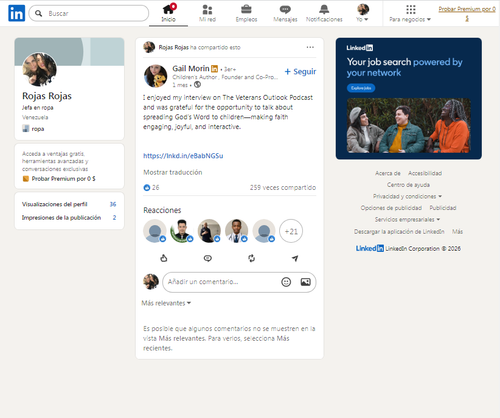Viewport: 500px width, 418px height.
Task: Click Opciones de publicidad link
Action: click(x=391, y=208)
